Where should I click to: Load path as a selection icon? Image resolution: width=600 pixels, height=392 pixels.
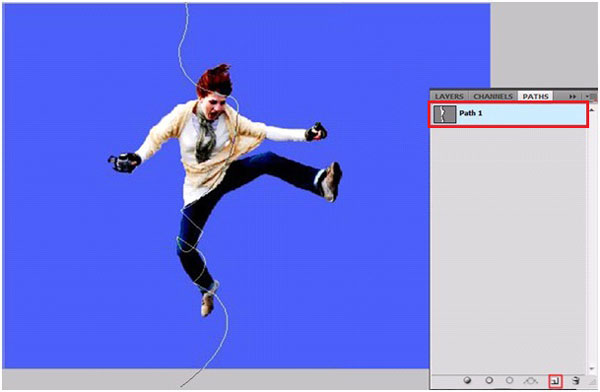coord(509,381)
